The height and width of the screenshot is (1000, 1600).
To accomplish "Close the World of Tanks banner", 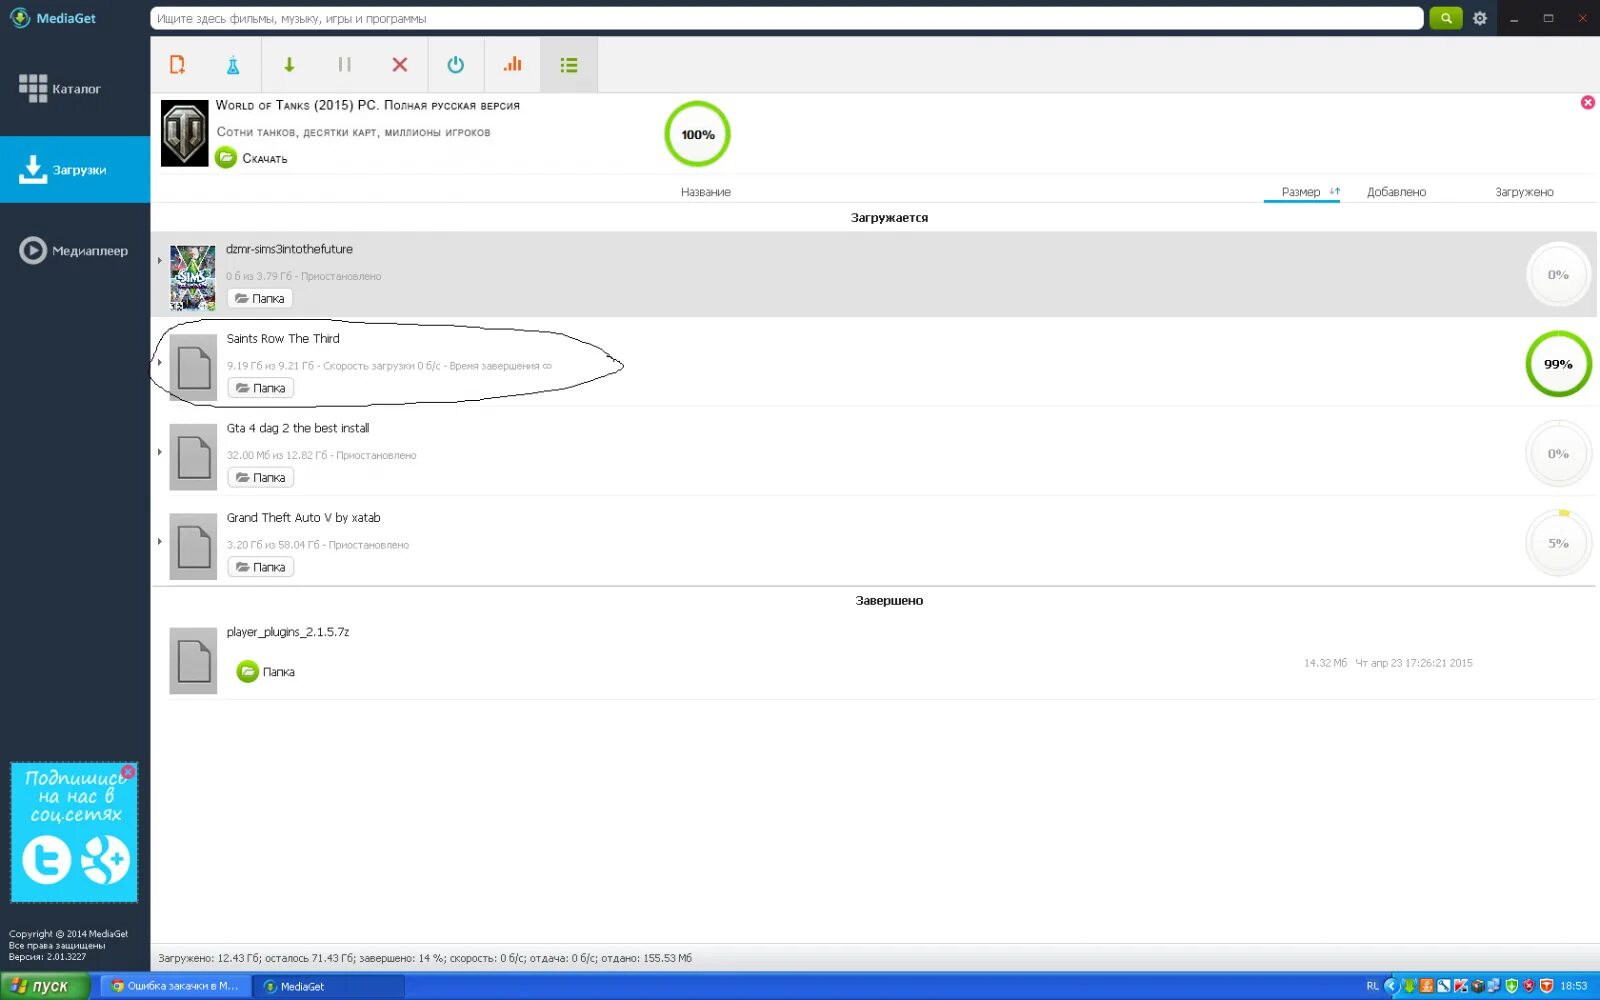I will pos(1587,102).
